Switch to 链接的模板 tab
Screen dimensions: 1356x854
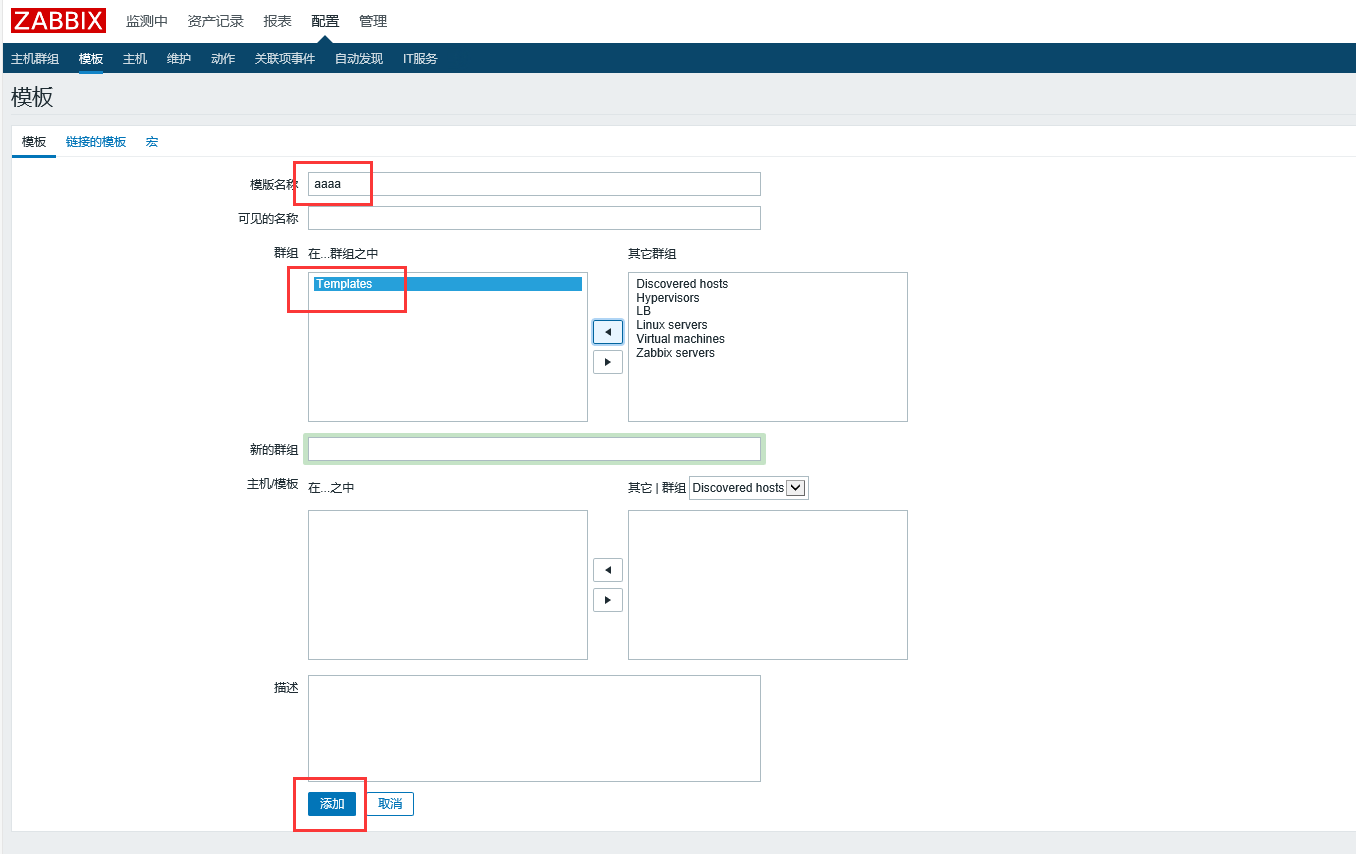click(x=96, y=142)
